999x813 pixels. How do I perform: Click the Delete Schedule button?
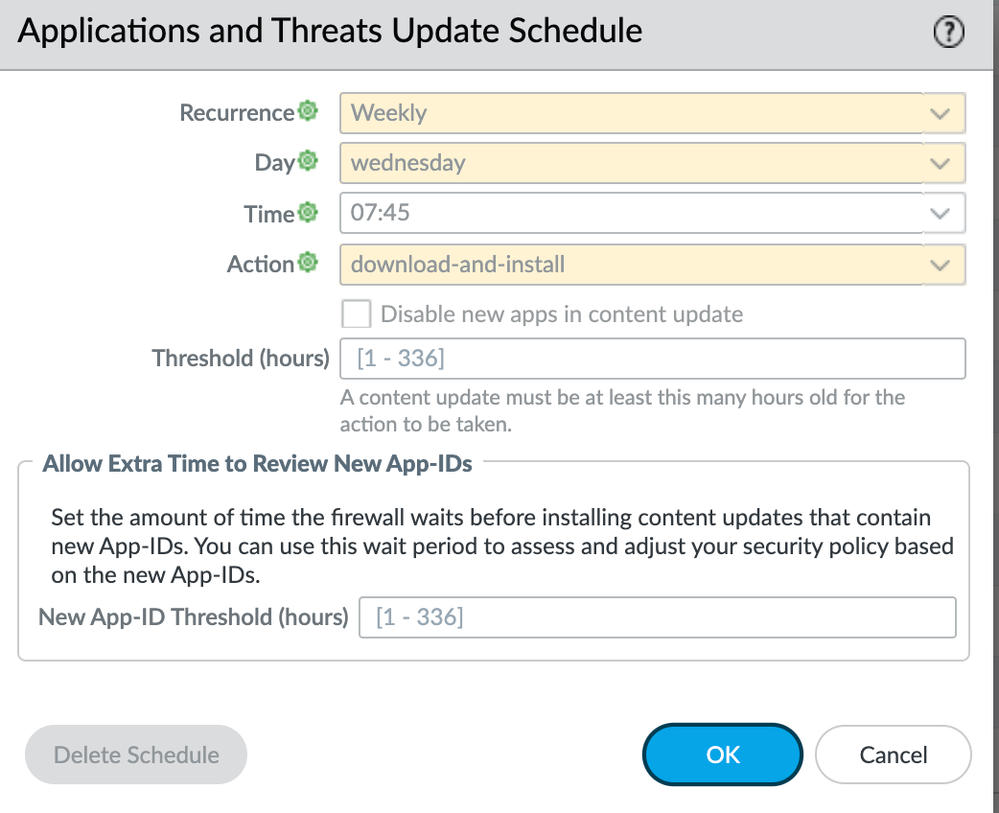(136, 755)
